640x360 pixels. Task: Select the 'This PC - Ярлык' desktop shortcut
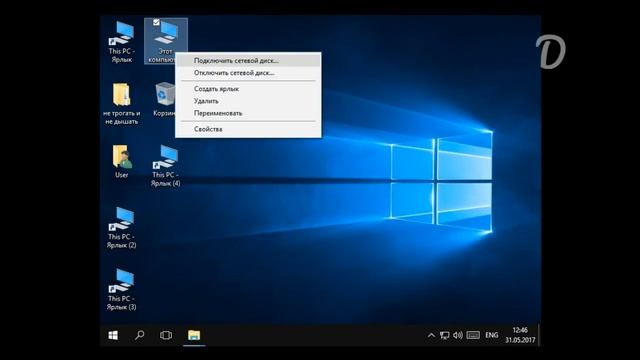tap(121, 42)
